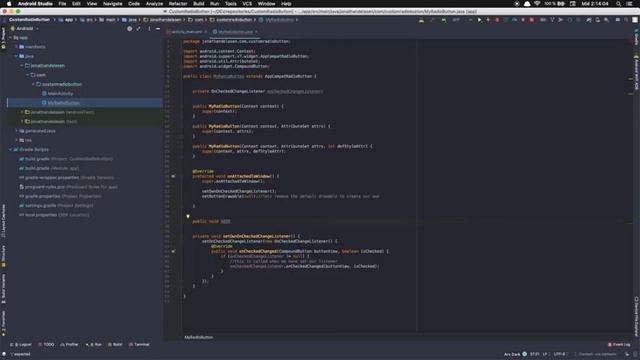Open the Refactor menu
Image resolution: width=640 pixels, height=360 pixels.
point(178,4)
